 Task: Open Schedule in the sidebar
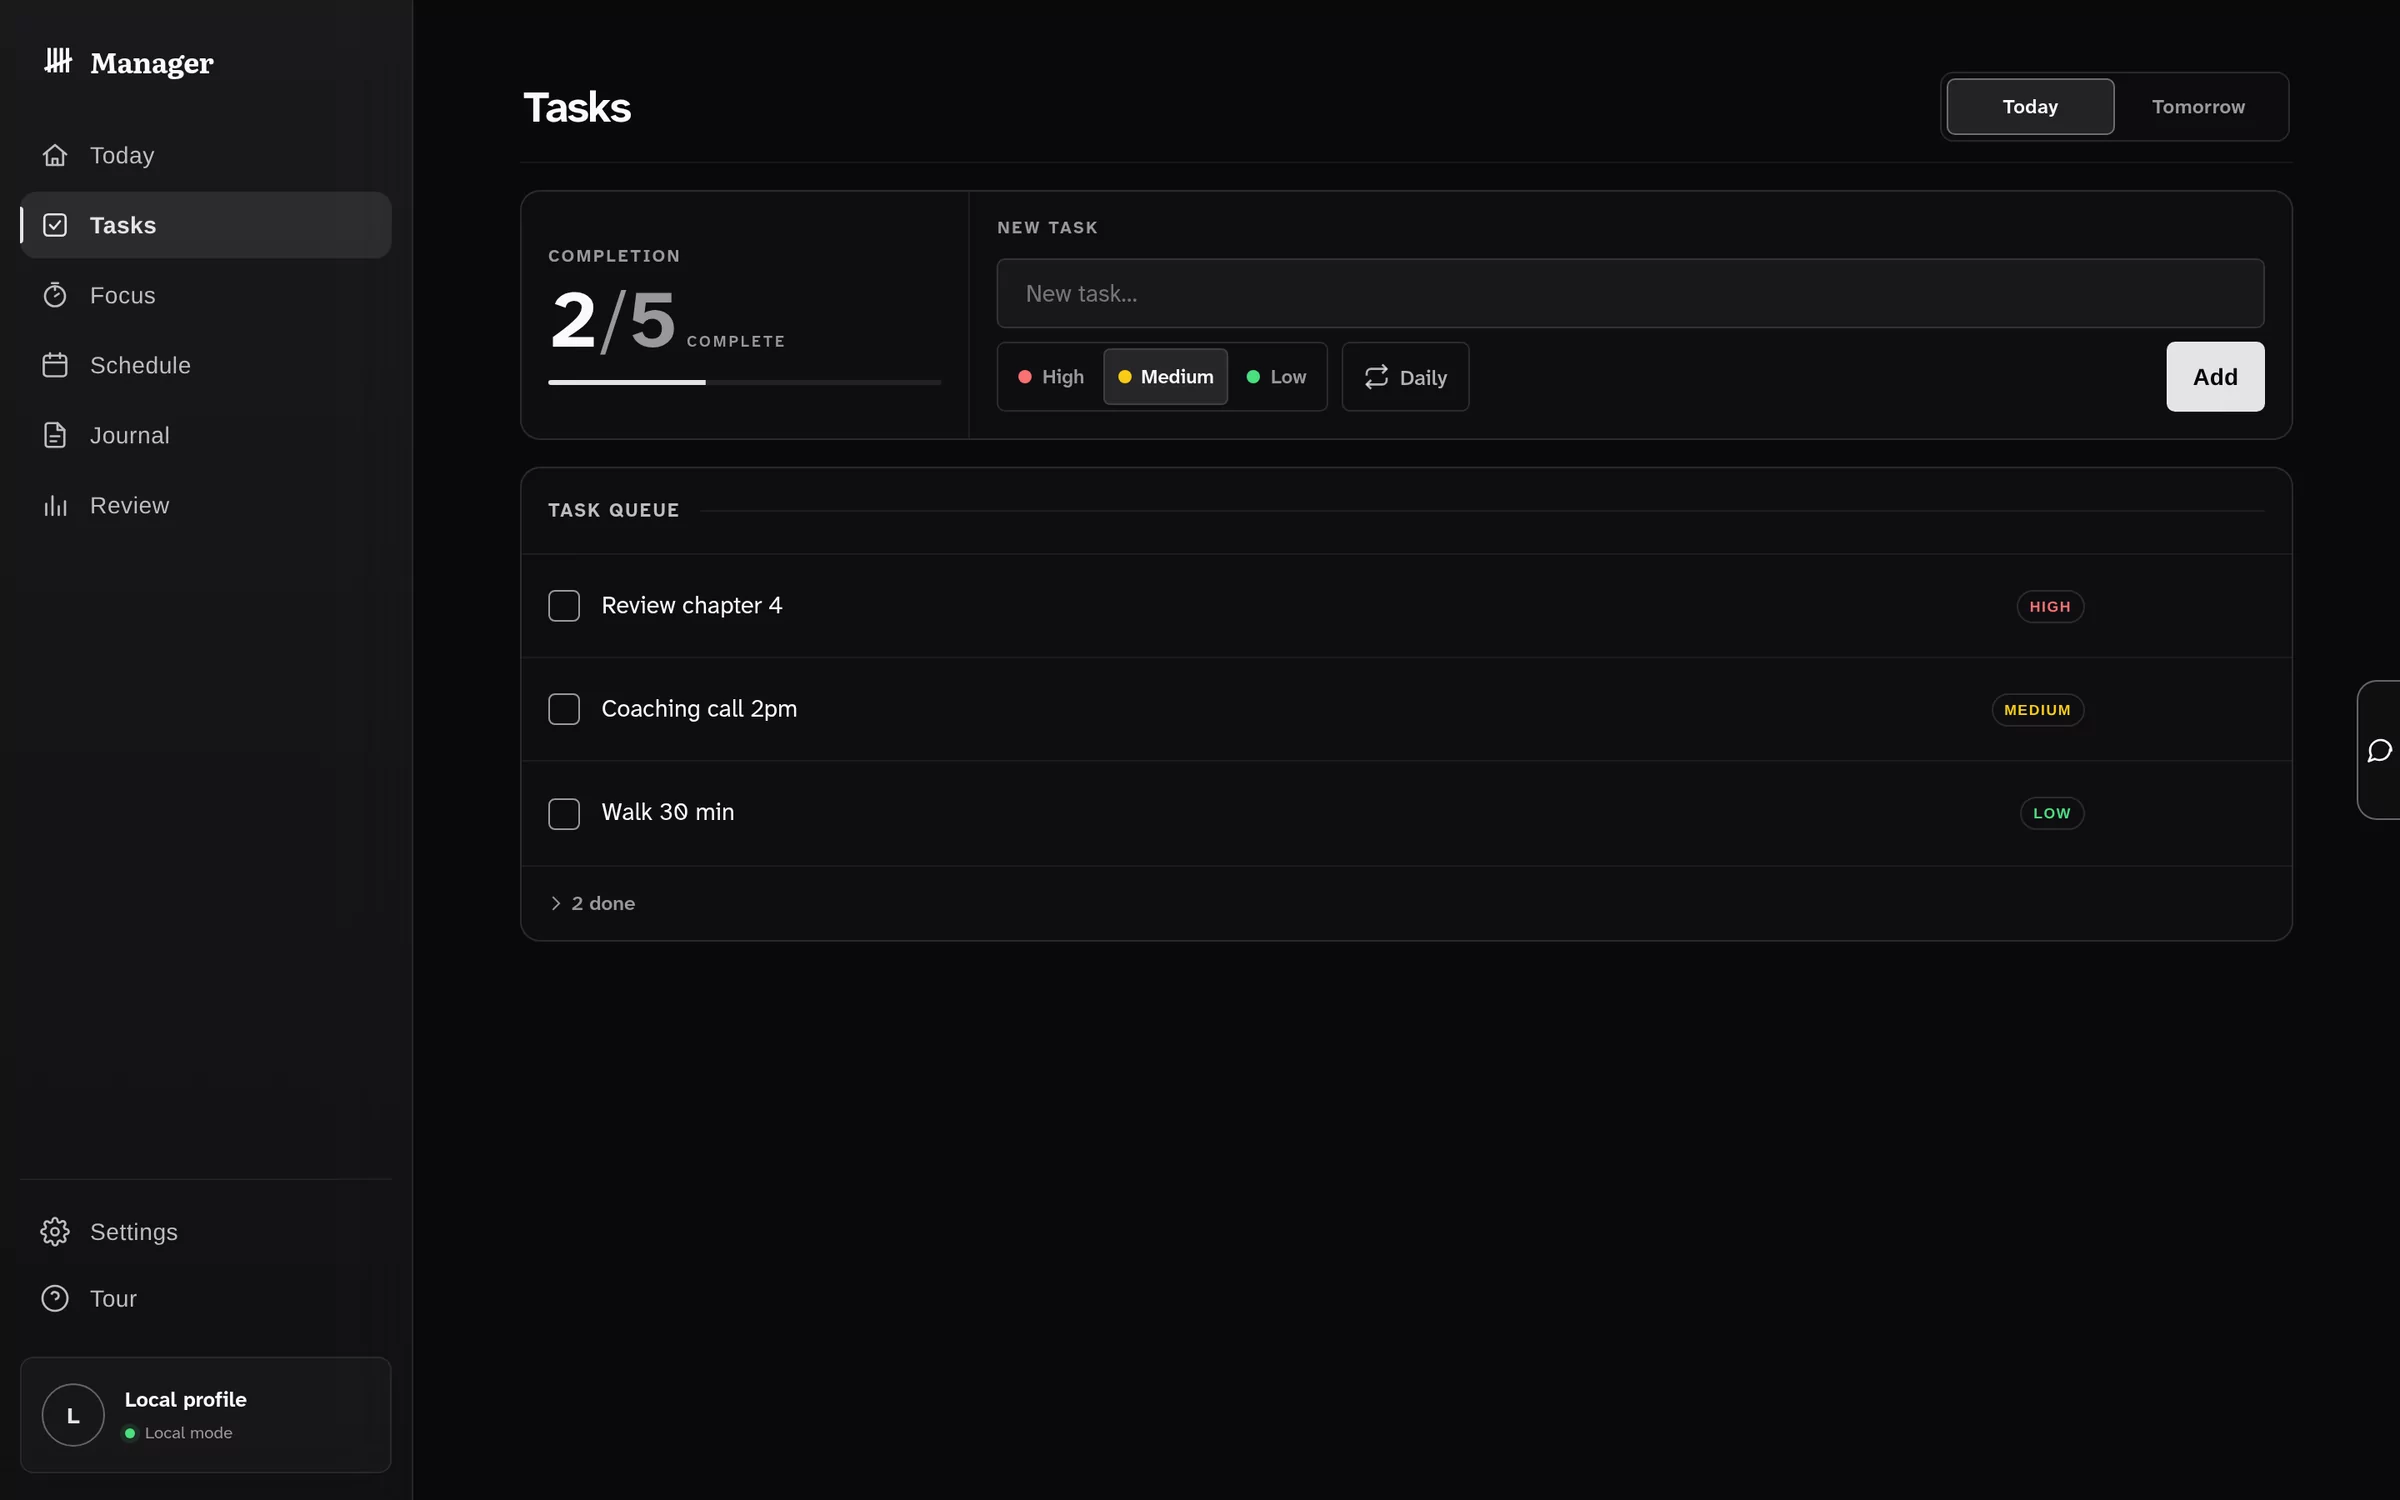[x=206, y=365]
